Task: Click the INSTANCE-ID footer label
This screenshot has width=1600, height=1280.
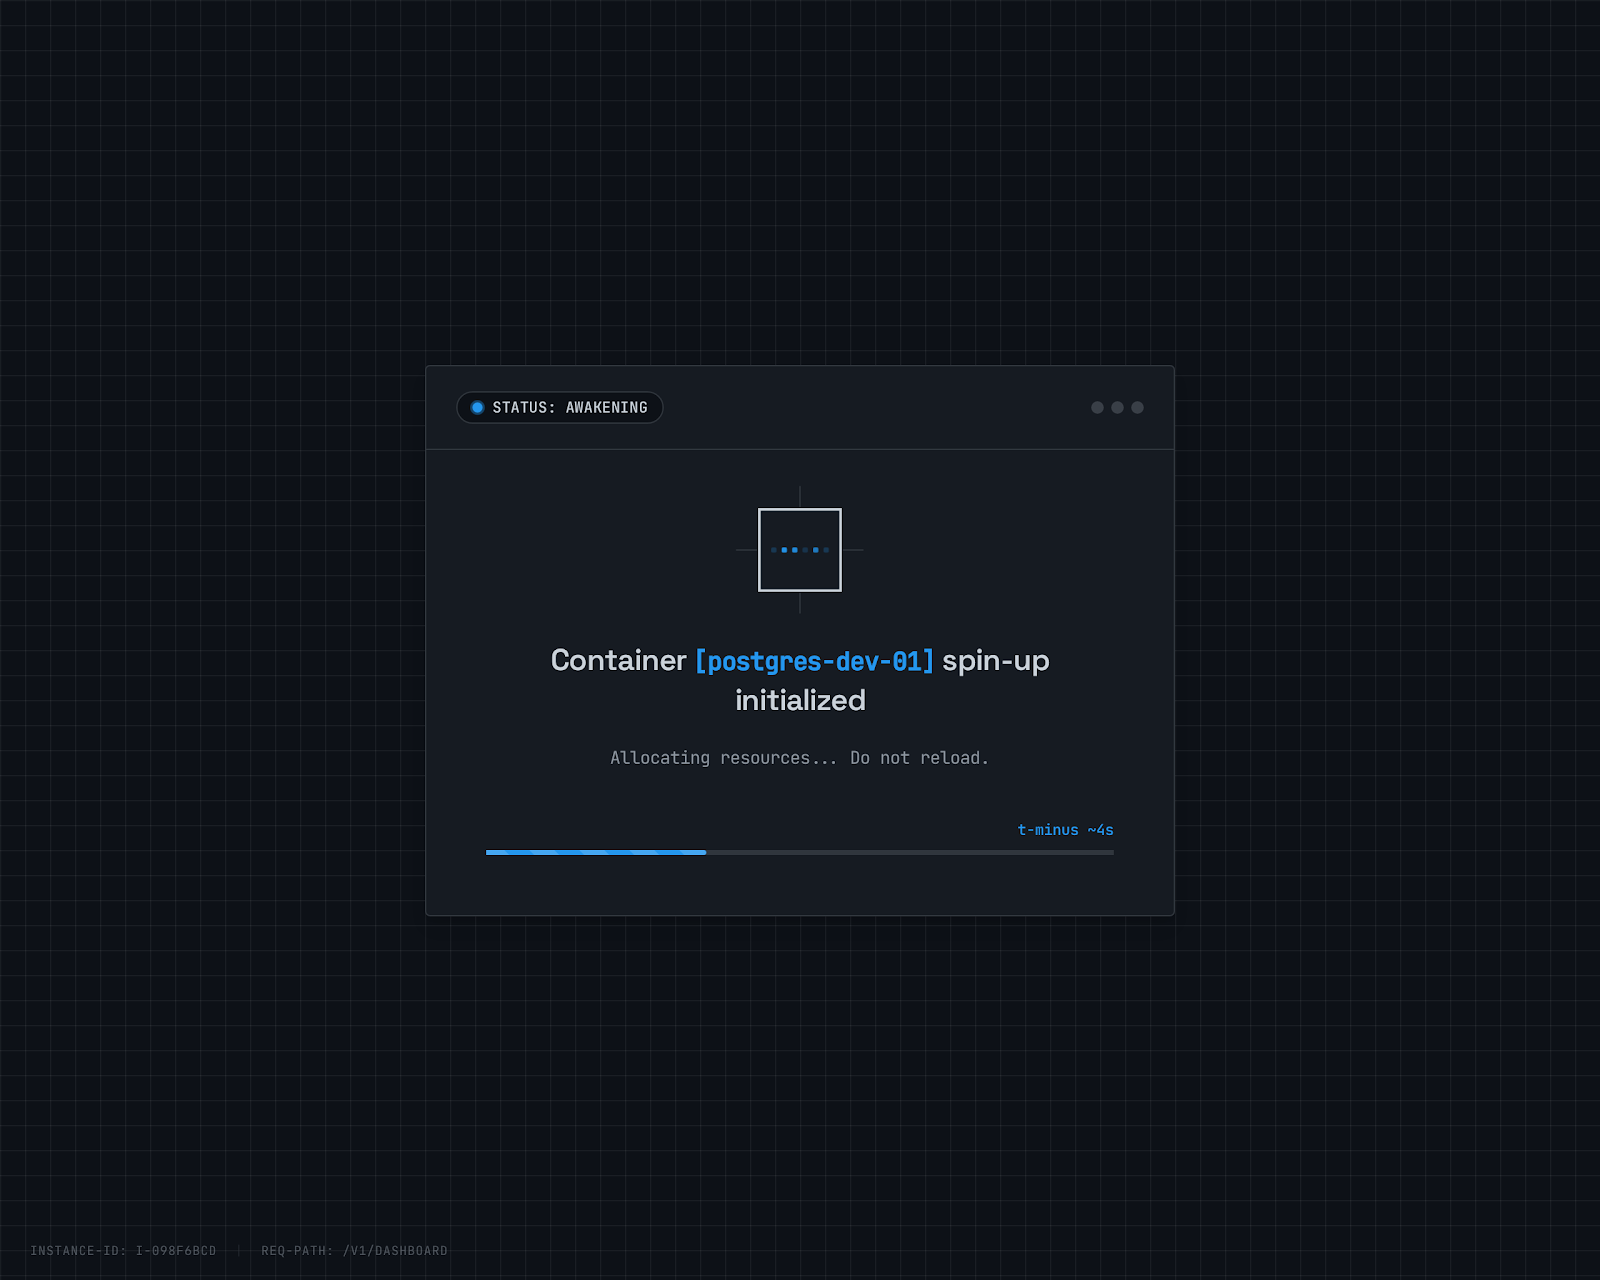Action: point(122,1250)
